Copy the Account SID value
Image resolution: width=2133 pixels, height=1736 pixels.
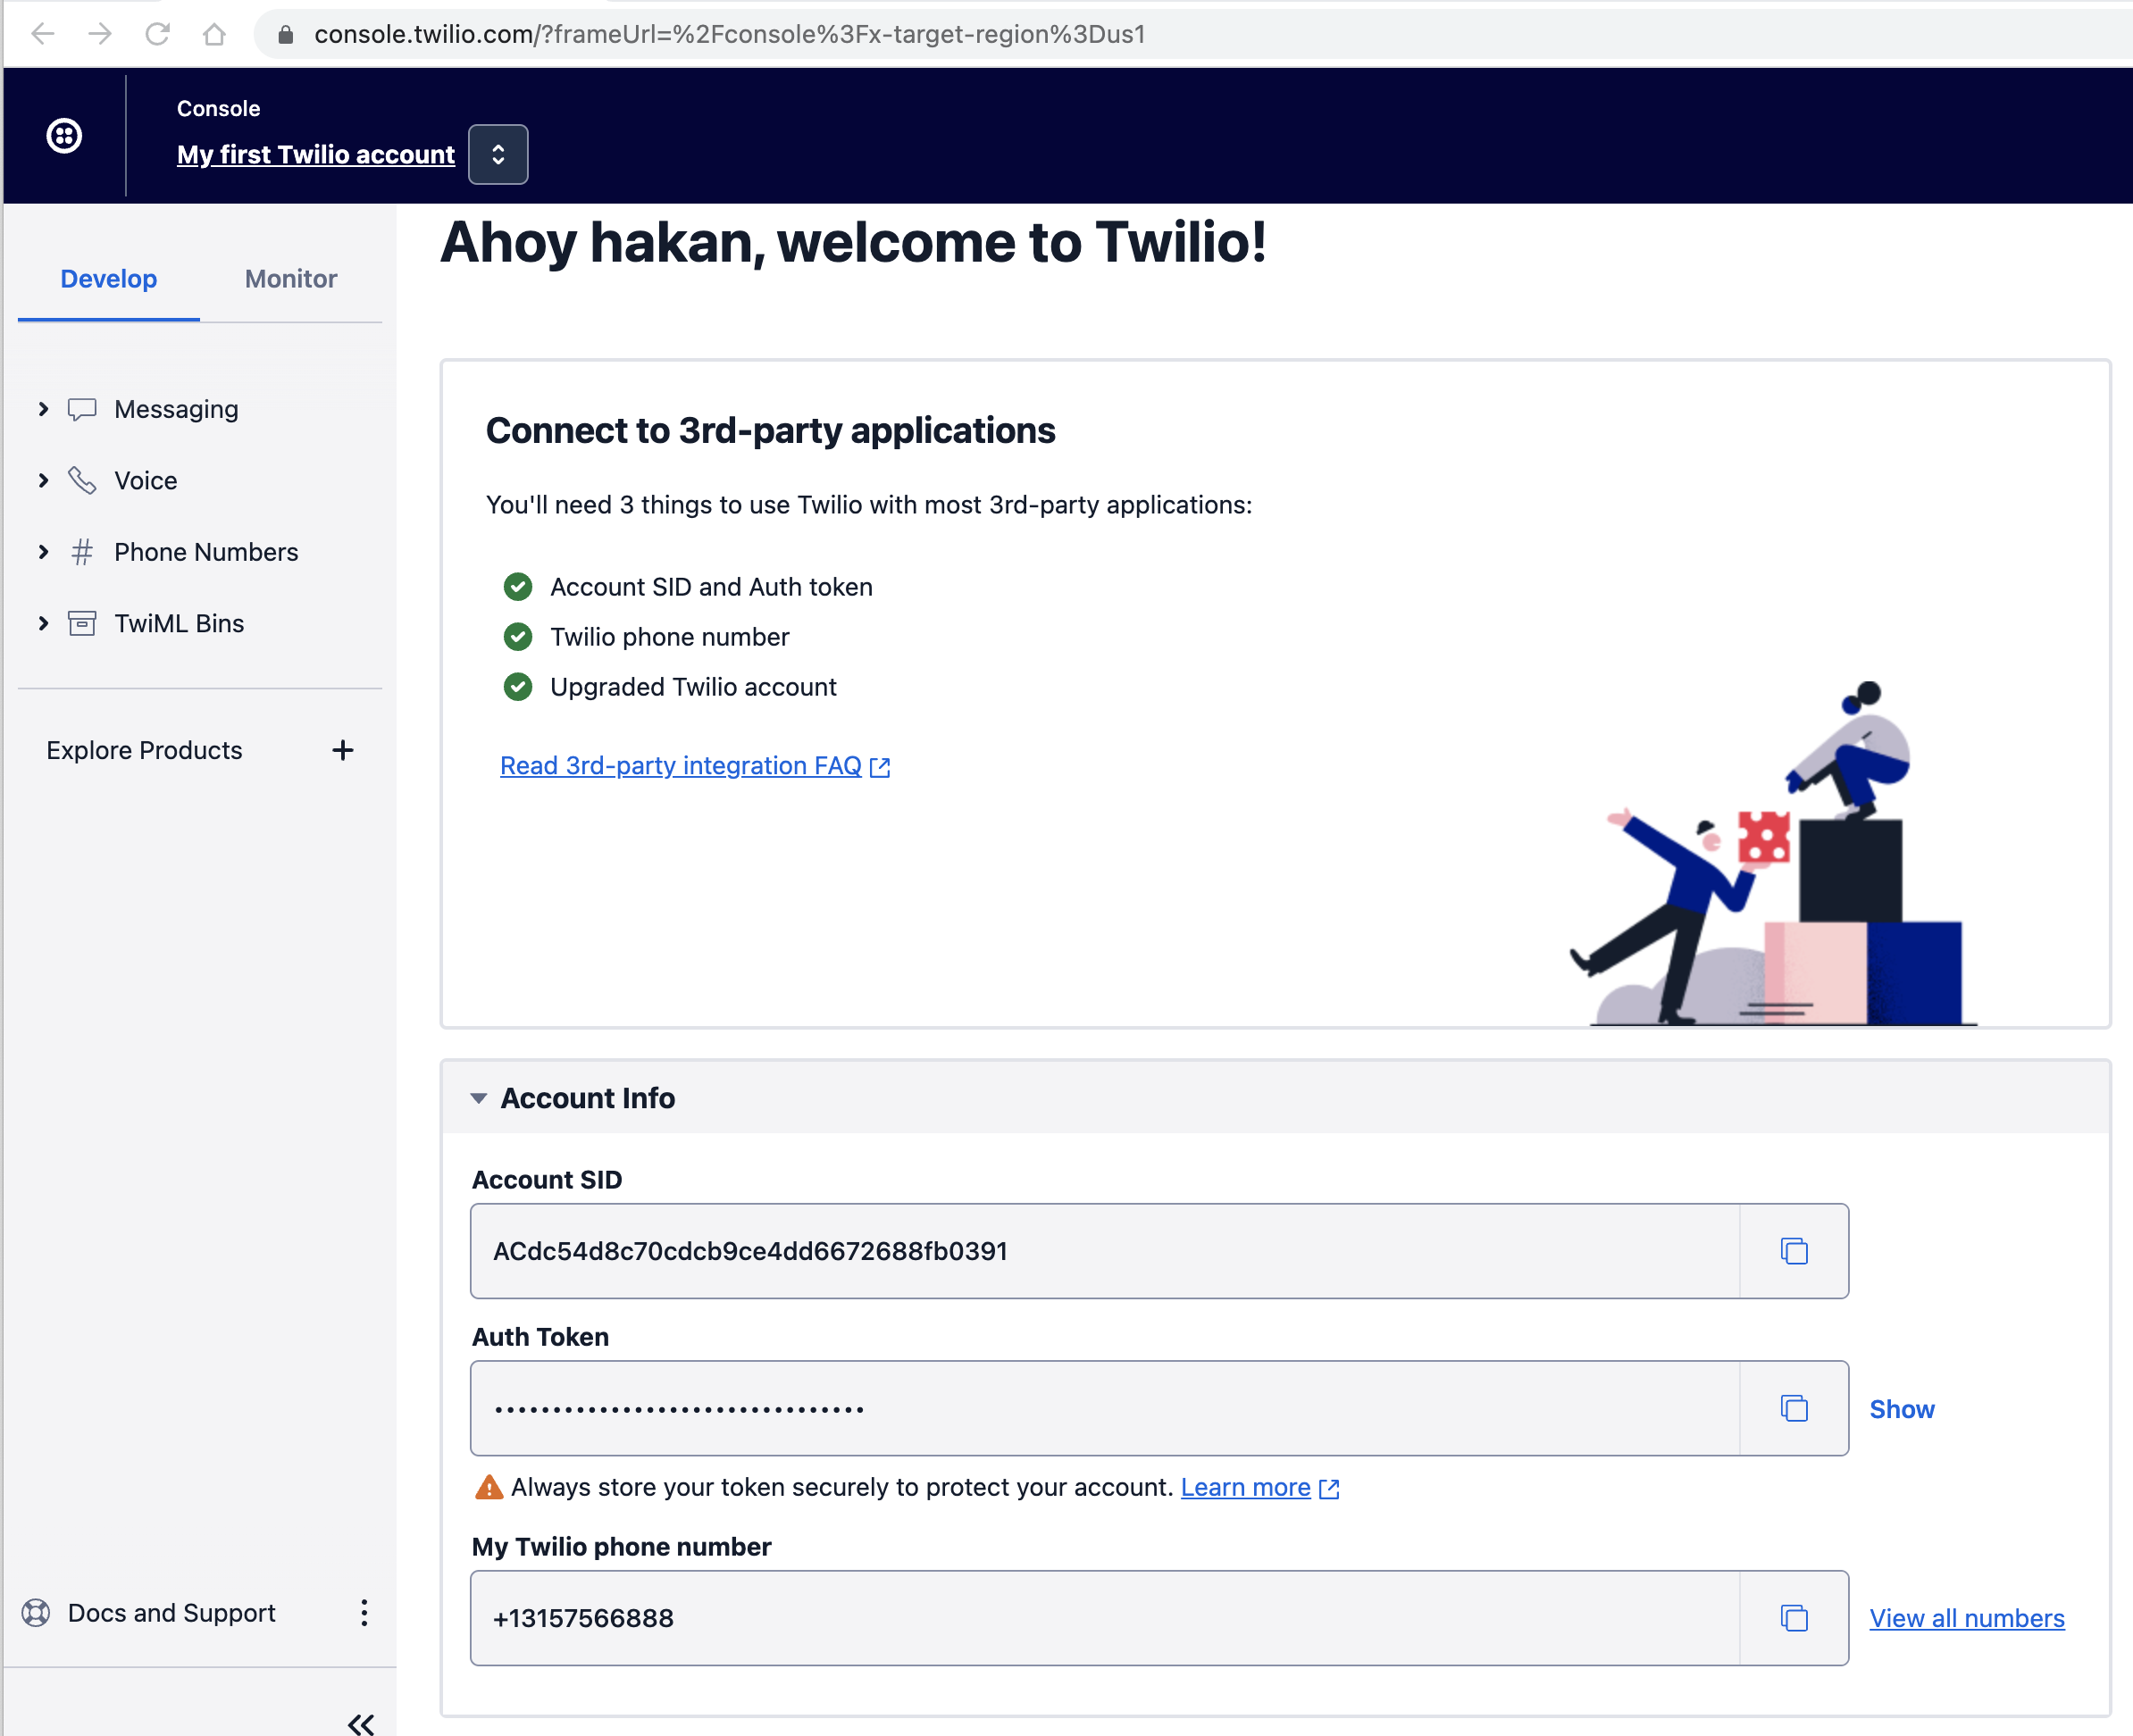[1794, 1251]
